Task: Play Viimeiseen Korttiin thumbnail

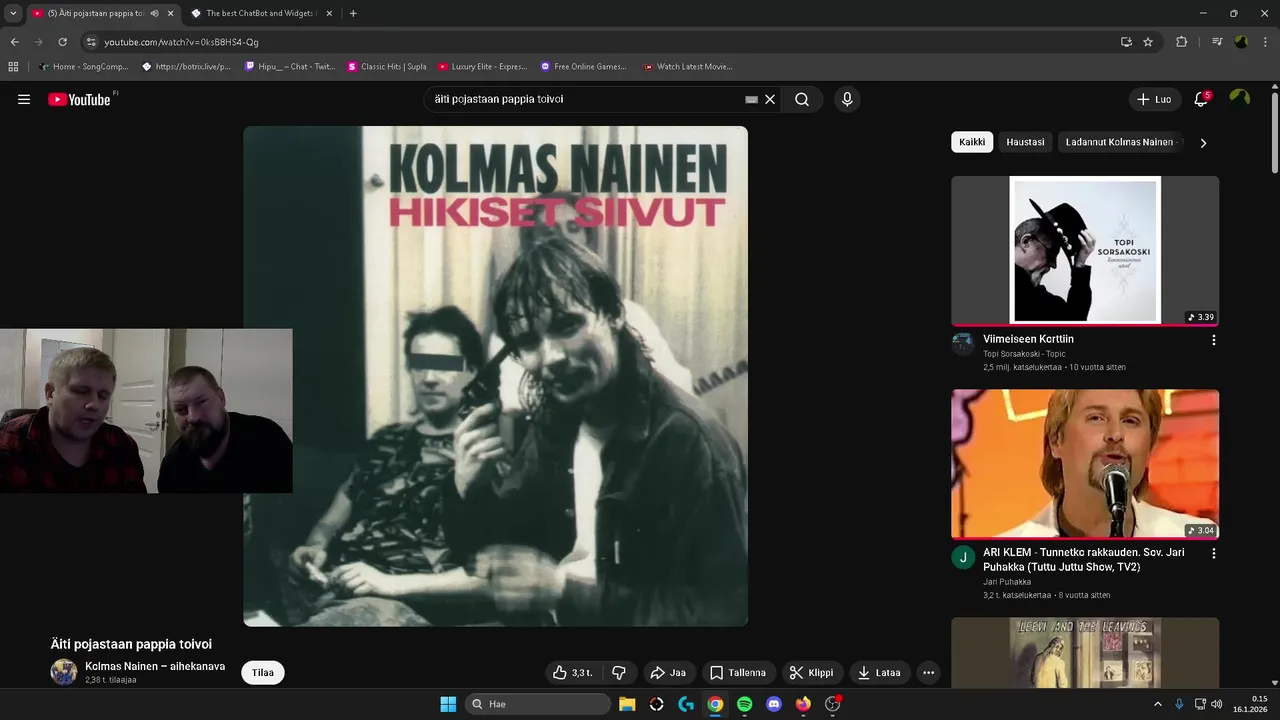Action: point(1085,250)
